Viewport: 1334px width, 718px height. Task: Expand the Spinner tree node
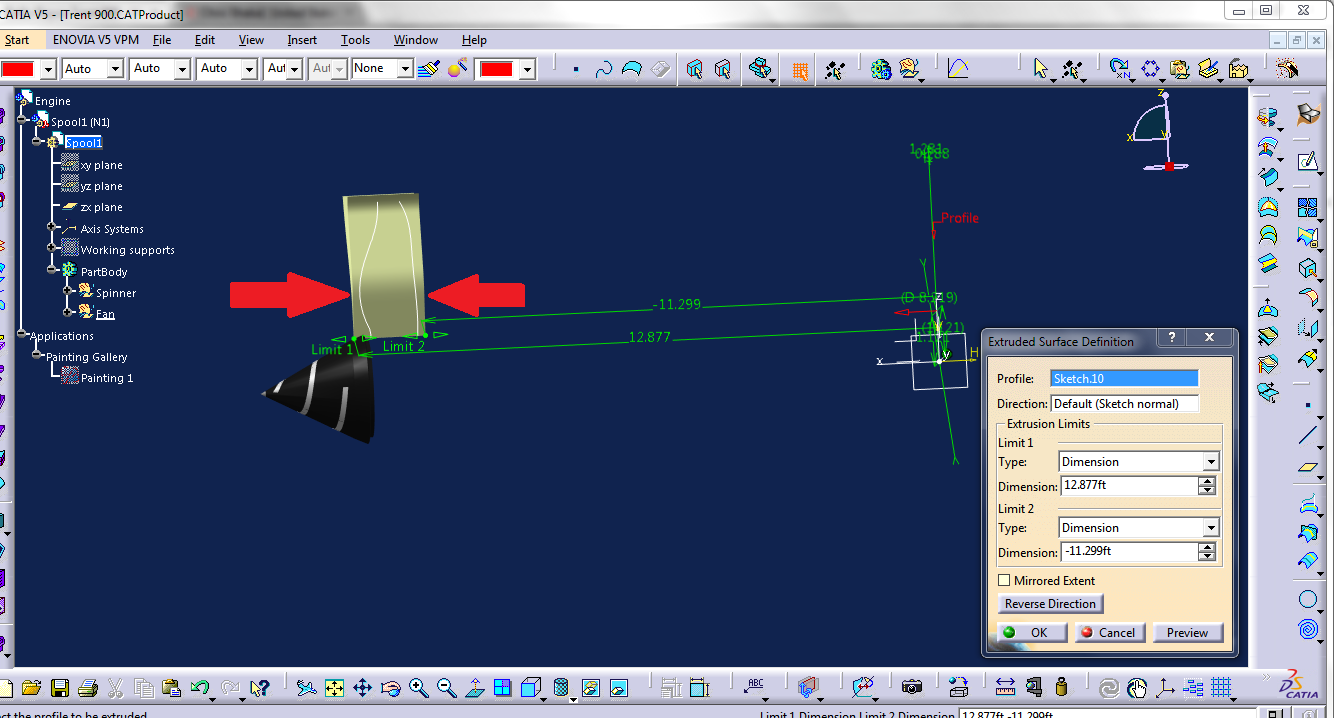click(67, 291)
